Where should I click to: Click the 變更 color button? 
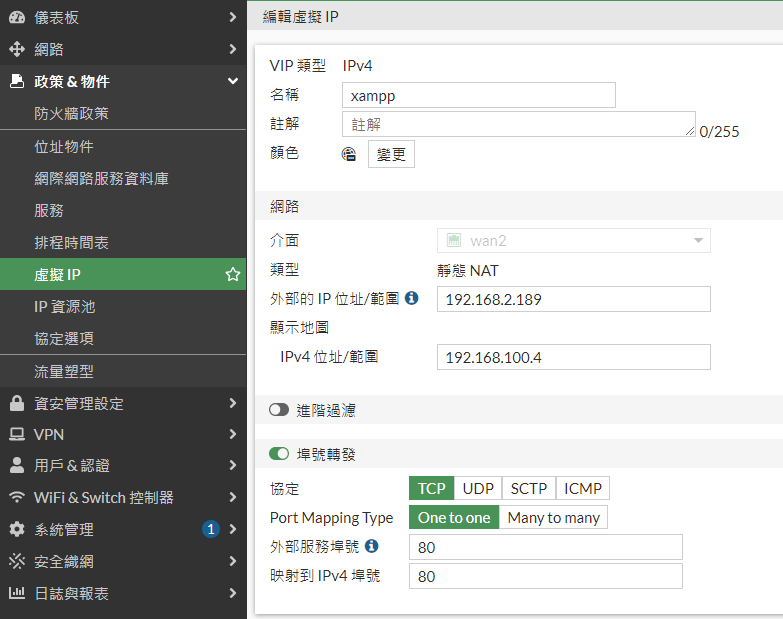coord(391,154)
